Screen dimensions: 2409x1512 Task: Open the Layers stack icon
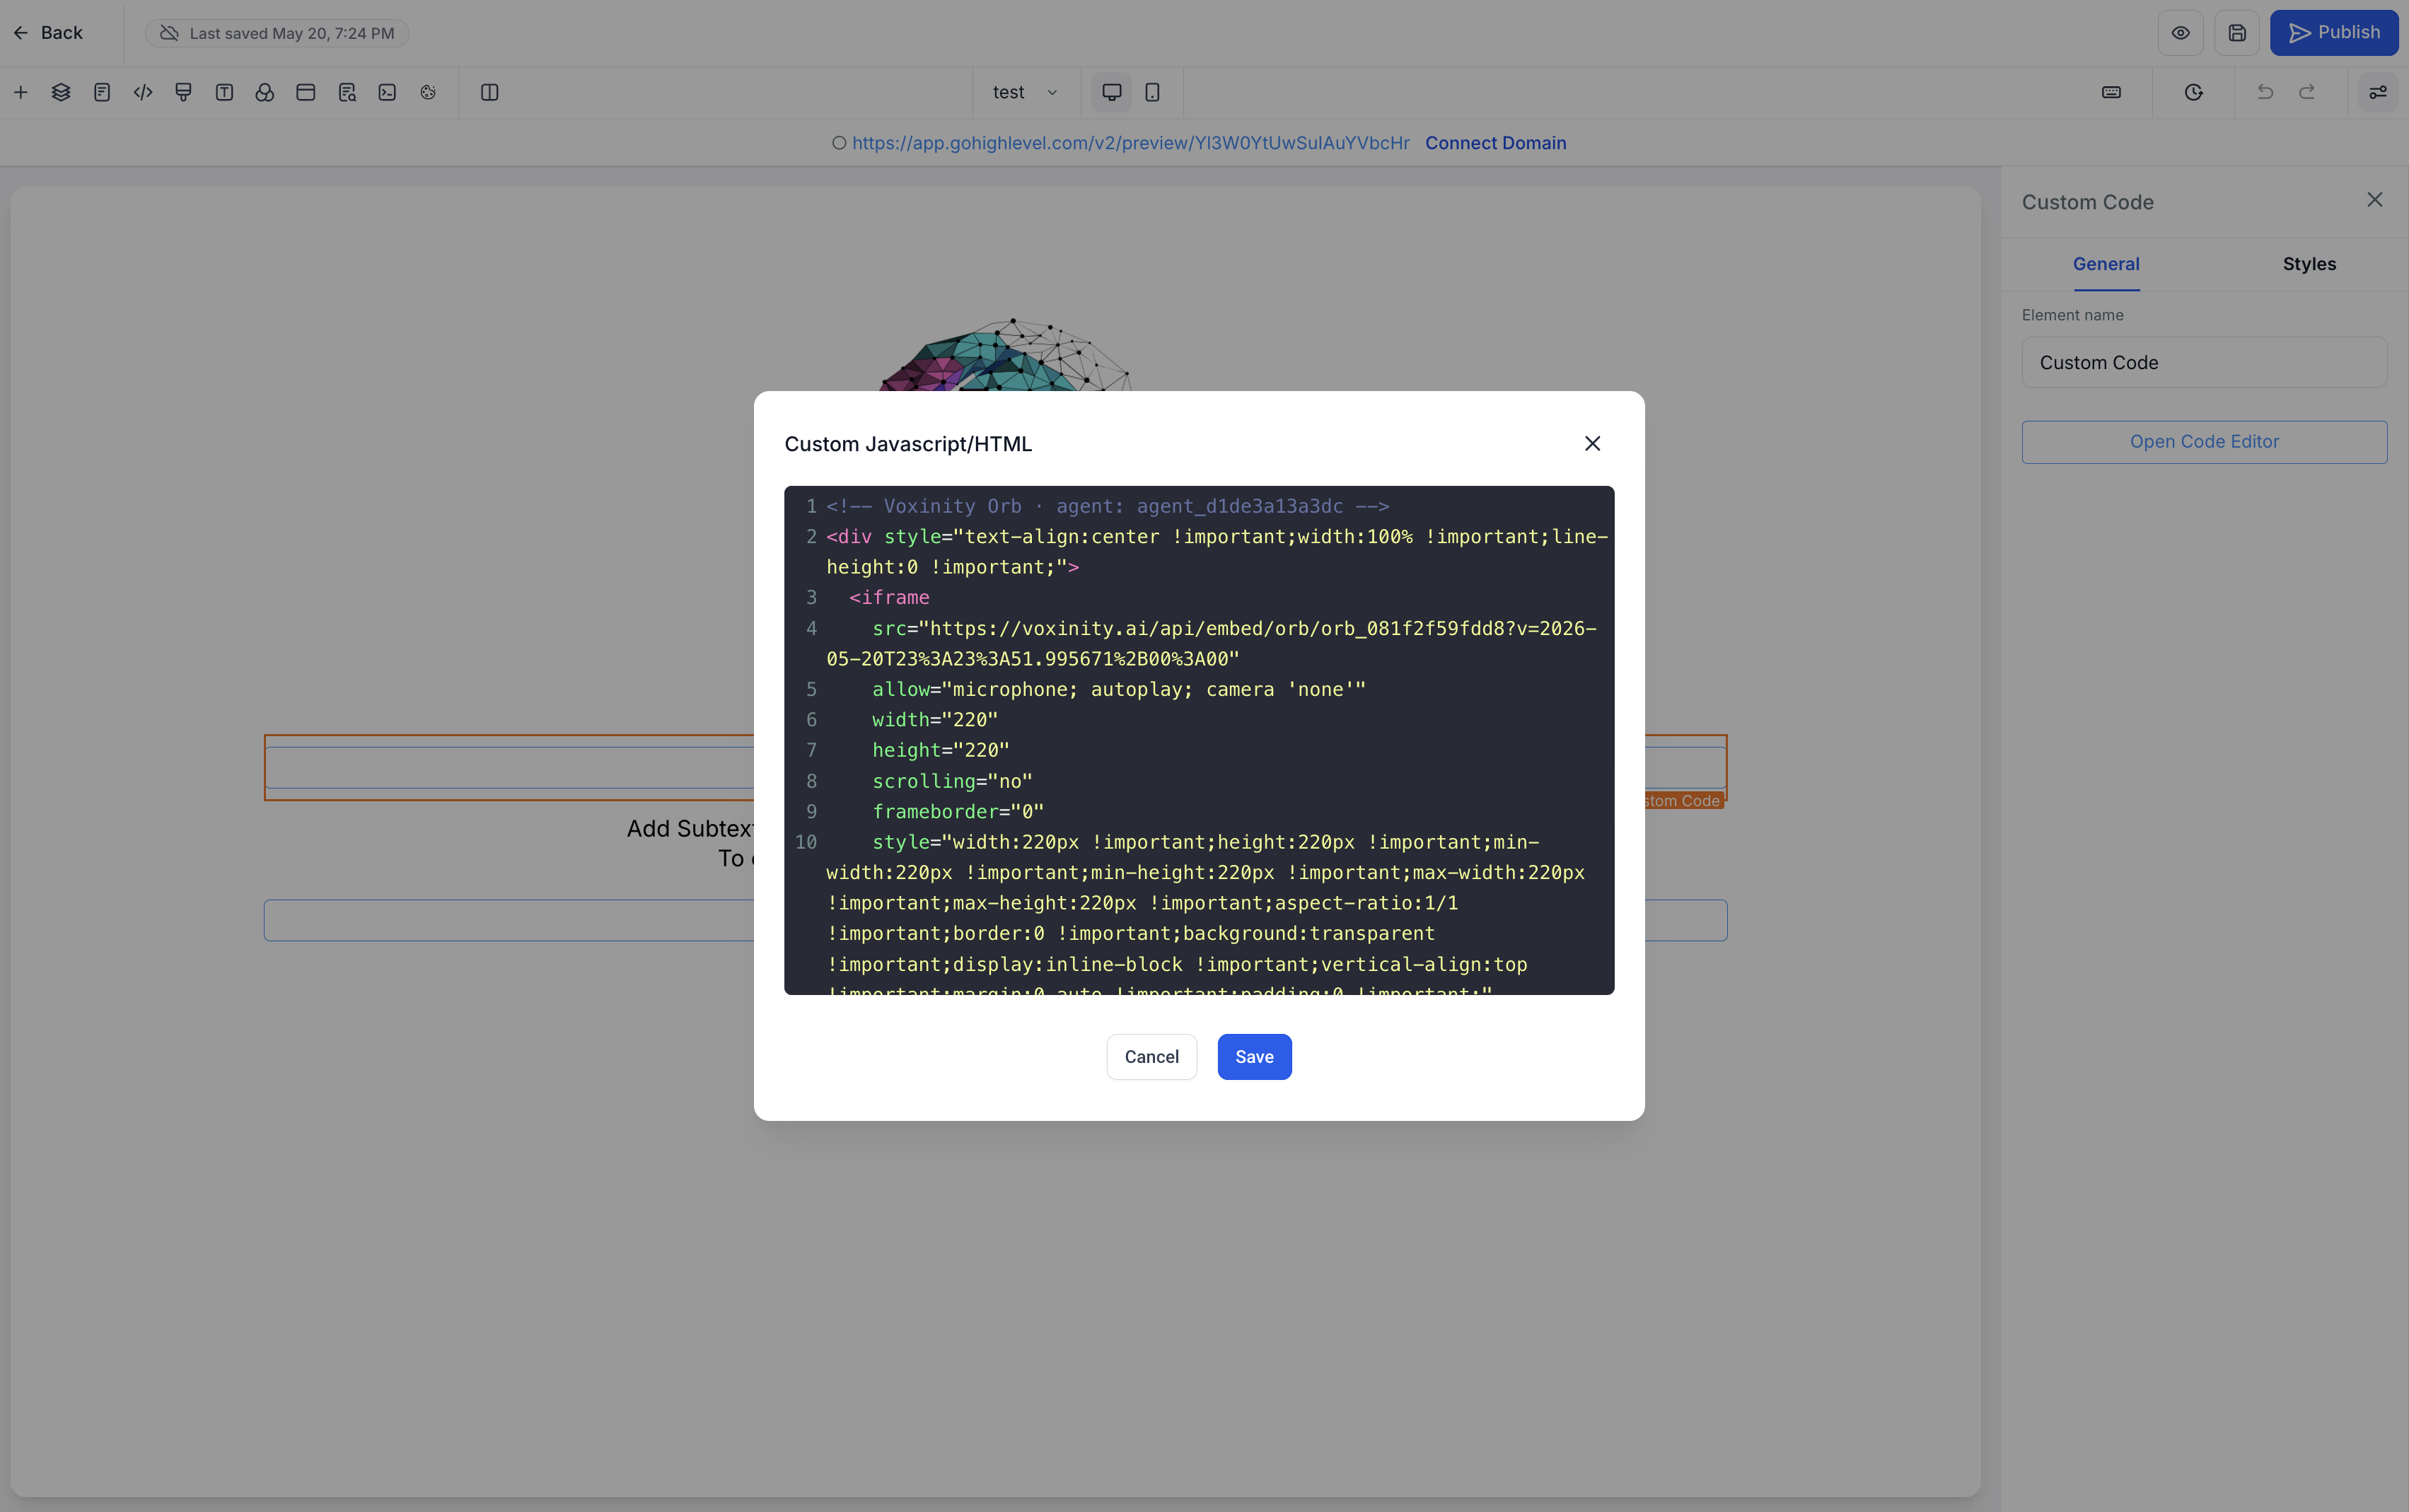click(x=61, y=92)
